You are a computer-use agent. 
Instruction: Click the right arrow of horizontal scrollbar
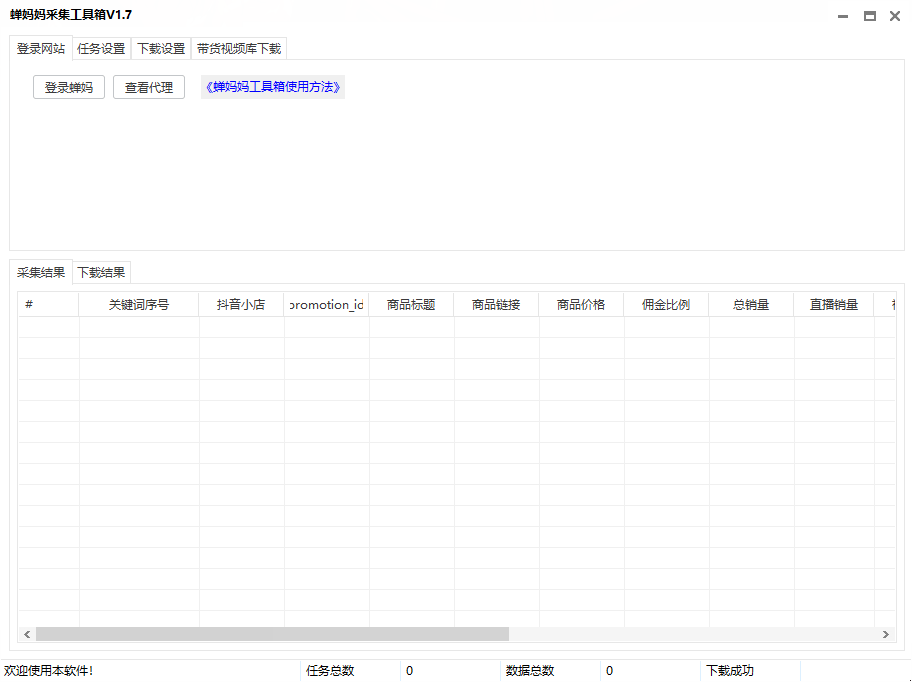(x=885, y=634)
